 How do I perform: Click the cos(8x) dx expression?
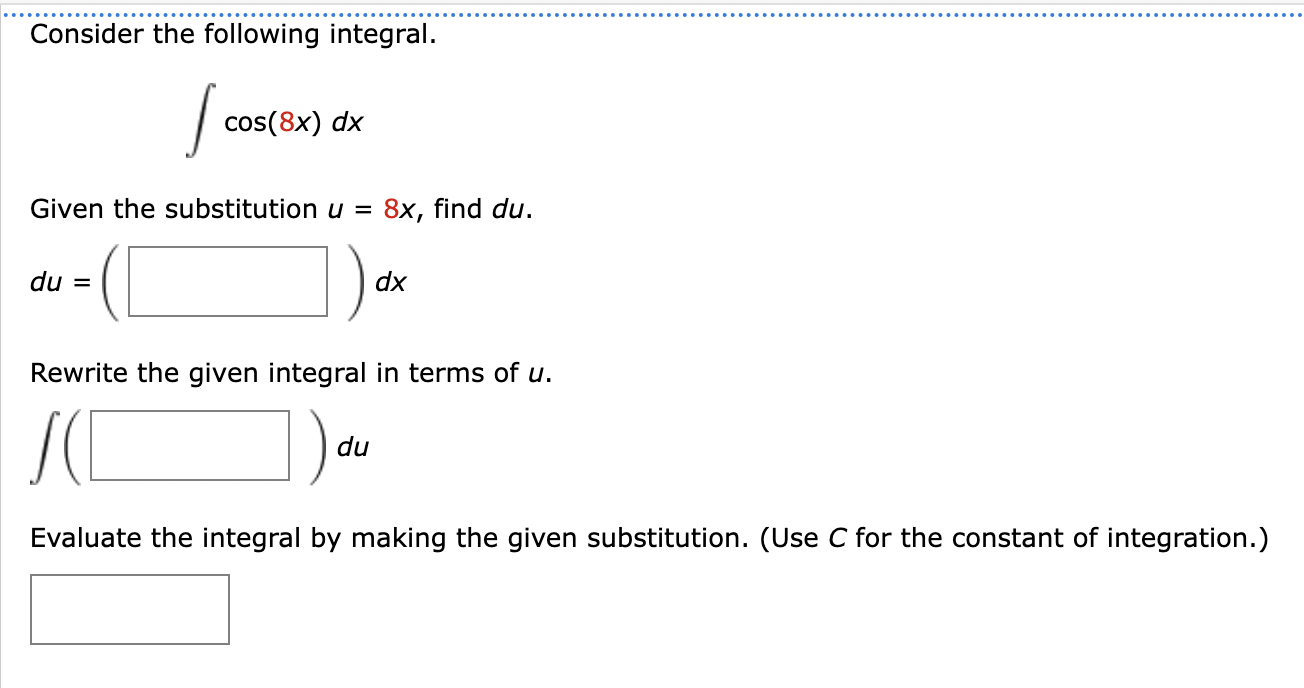pyautogui.click(x=295, y=123)
